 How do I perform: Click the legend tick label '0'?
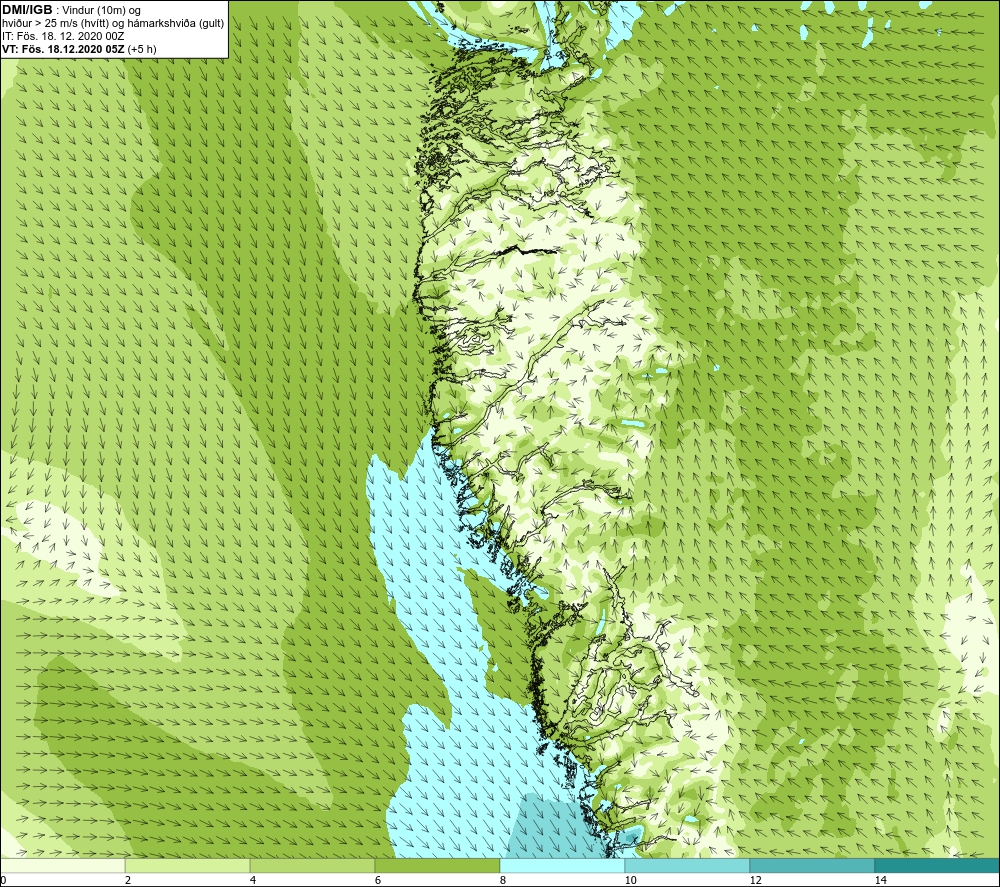(3, 880)
